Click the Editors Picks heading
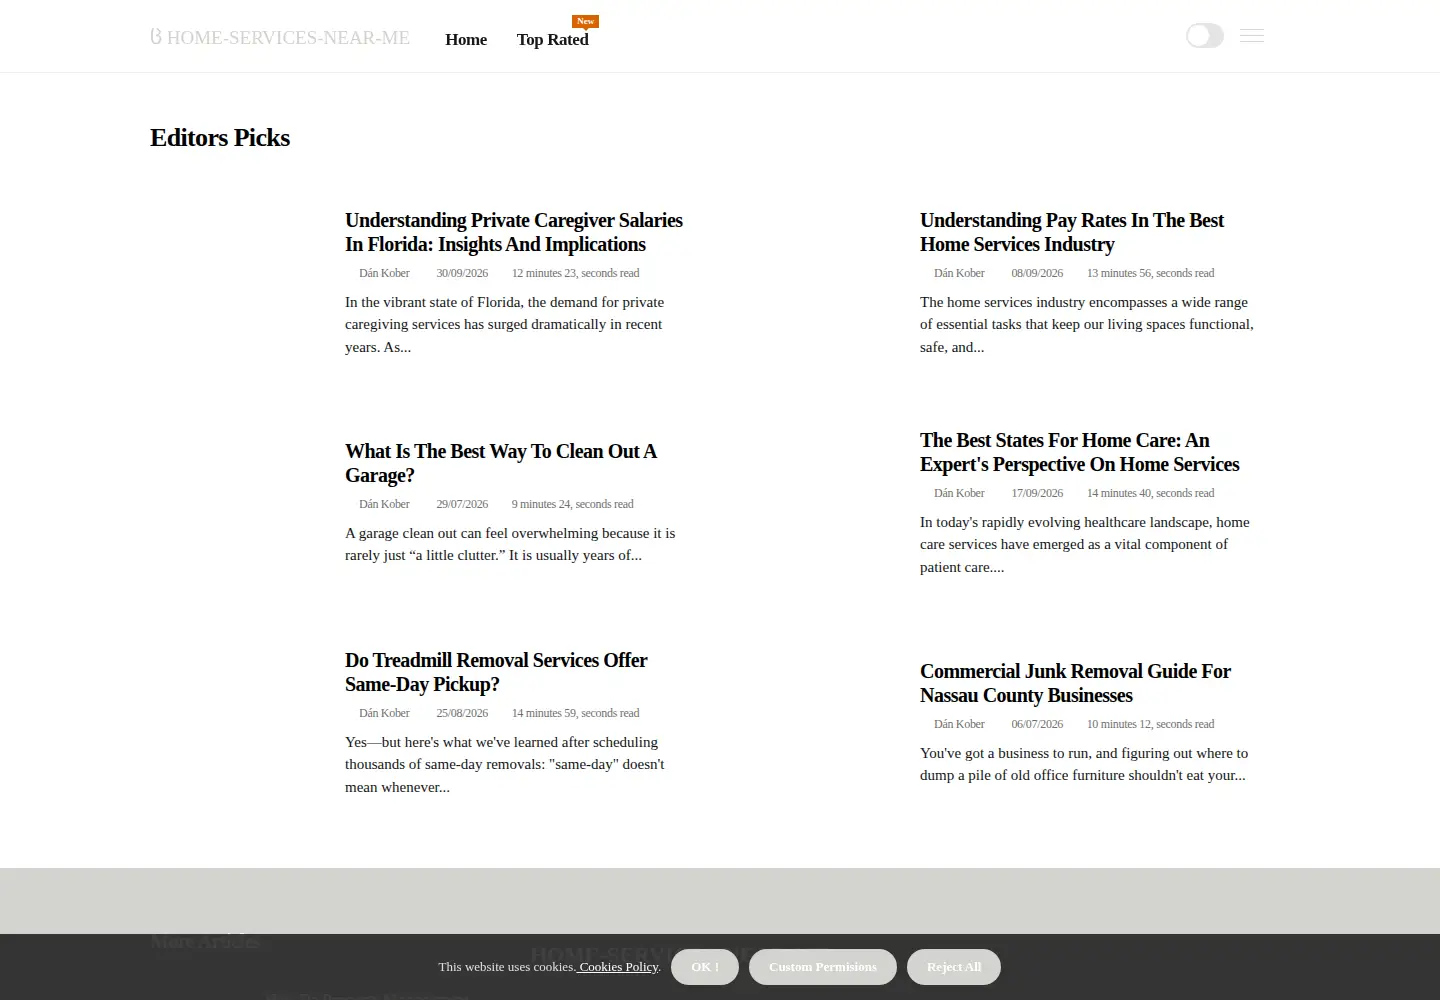 pyautogui.click(x=220, y=138)
